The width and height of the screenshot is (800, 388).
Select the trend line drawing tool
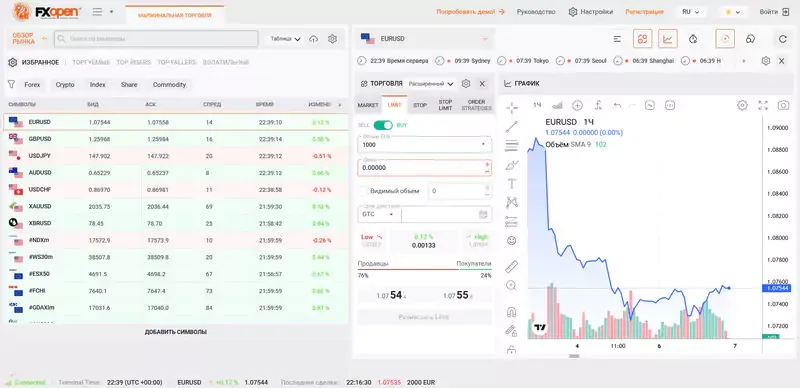coord(511,127)
